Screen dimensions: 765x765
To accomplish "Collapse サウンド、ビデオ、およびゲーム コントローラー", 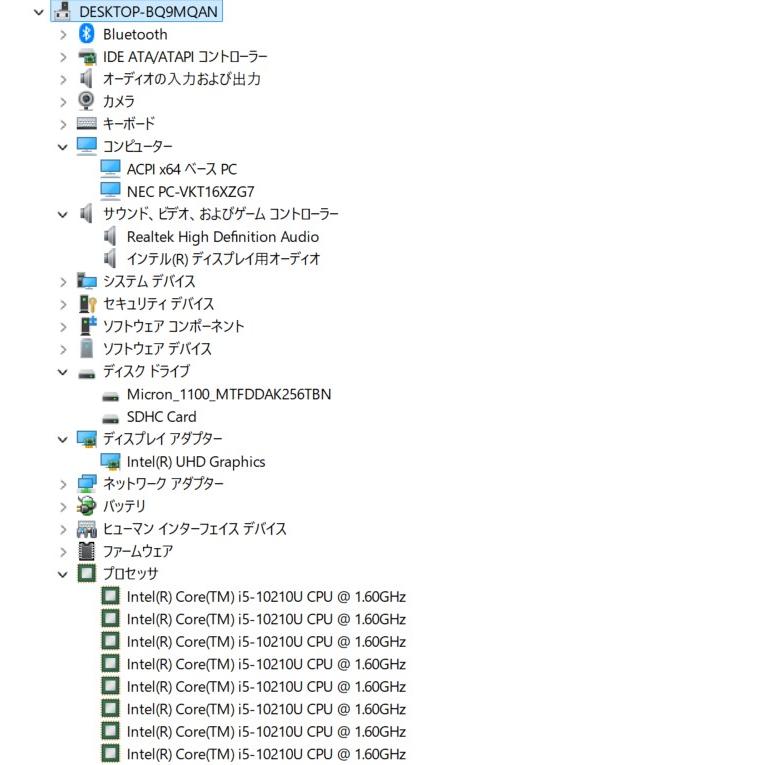I will click(62, 214).
